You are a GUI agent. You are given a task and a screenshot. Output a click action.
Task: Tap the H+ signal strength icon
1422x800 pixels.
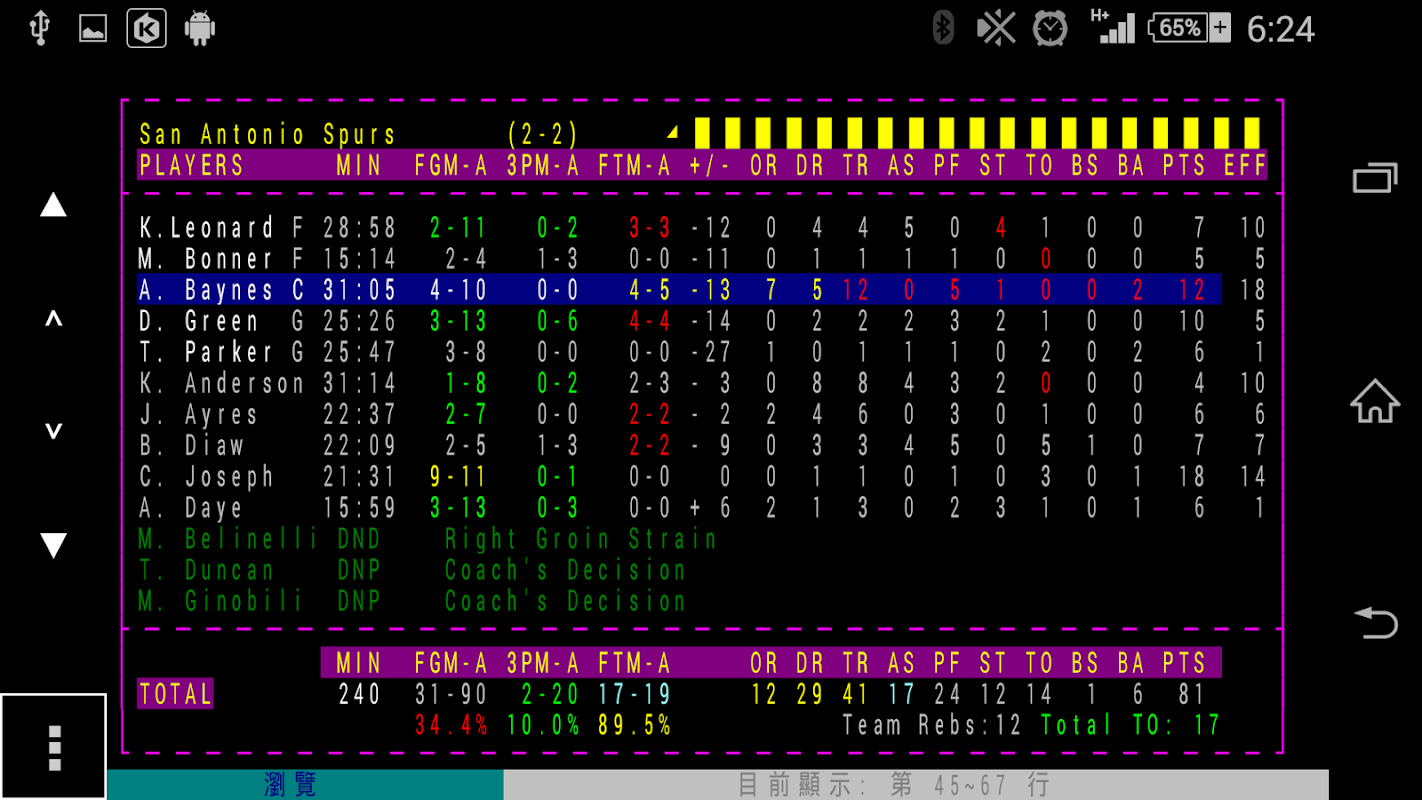[x=1112, y=27]
